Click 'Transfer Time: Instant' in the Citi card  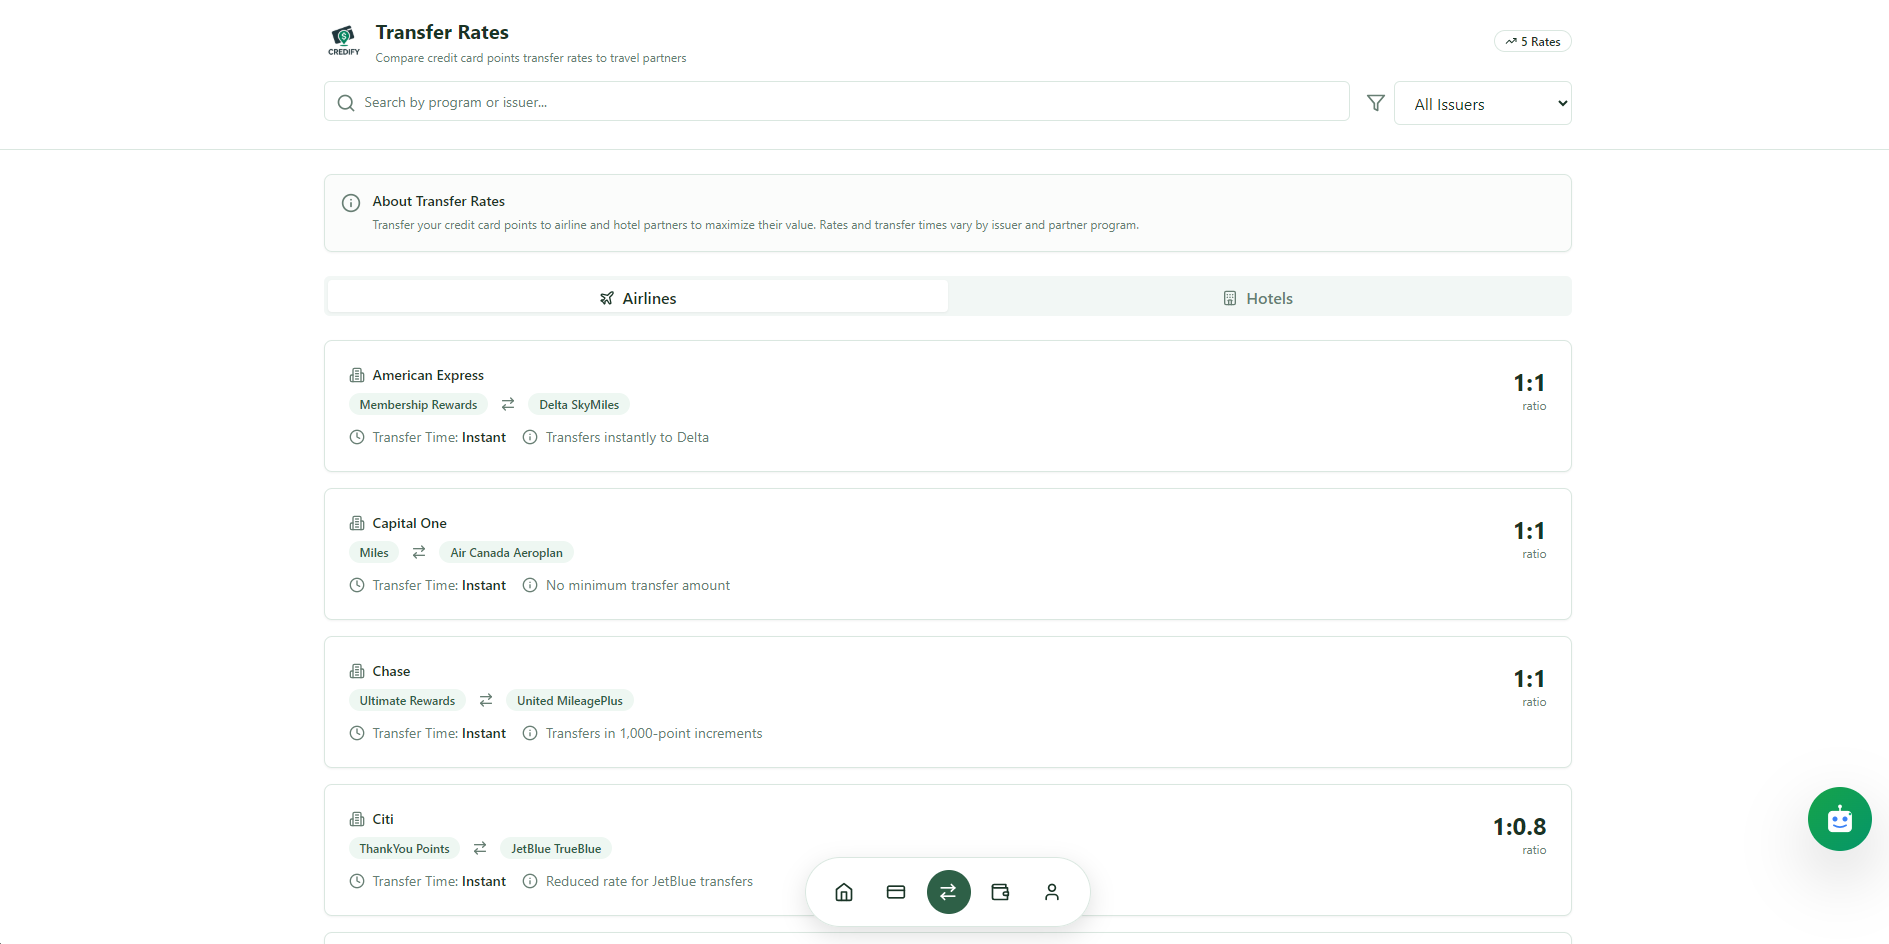(439, 881)
